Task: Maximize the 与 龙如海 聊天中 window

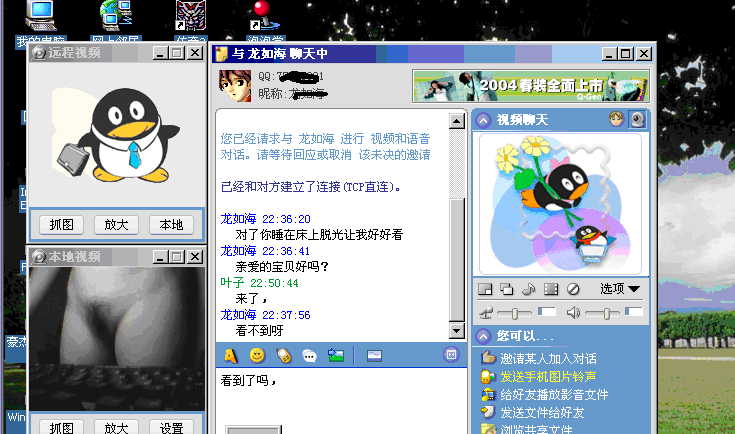Action: [626, 54]
